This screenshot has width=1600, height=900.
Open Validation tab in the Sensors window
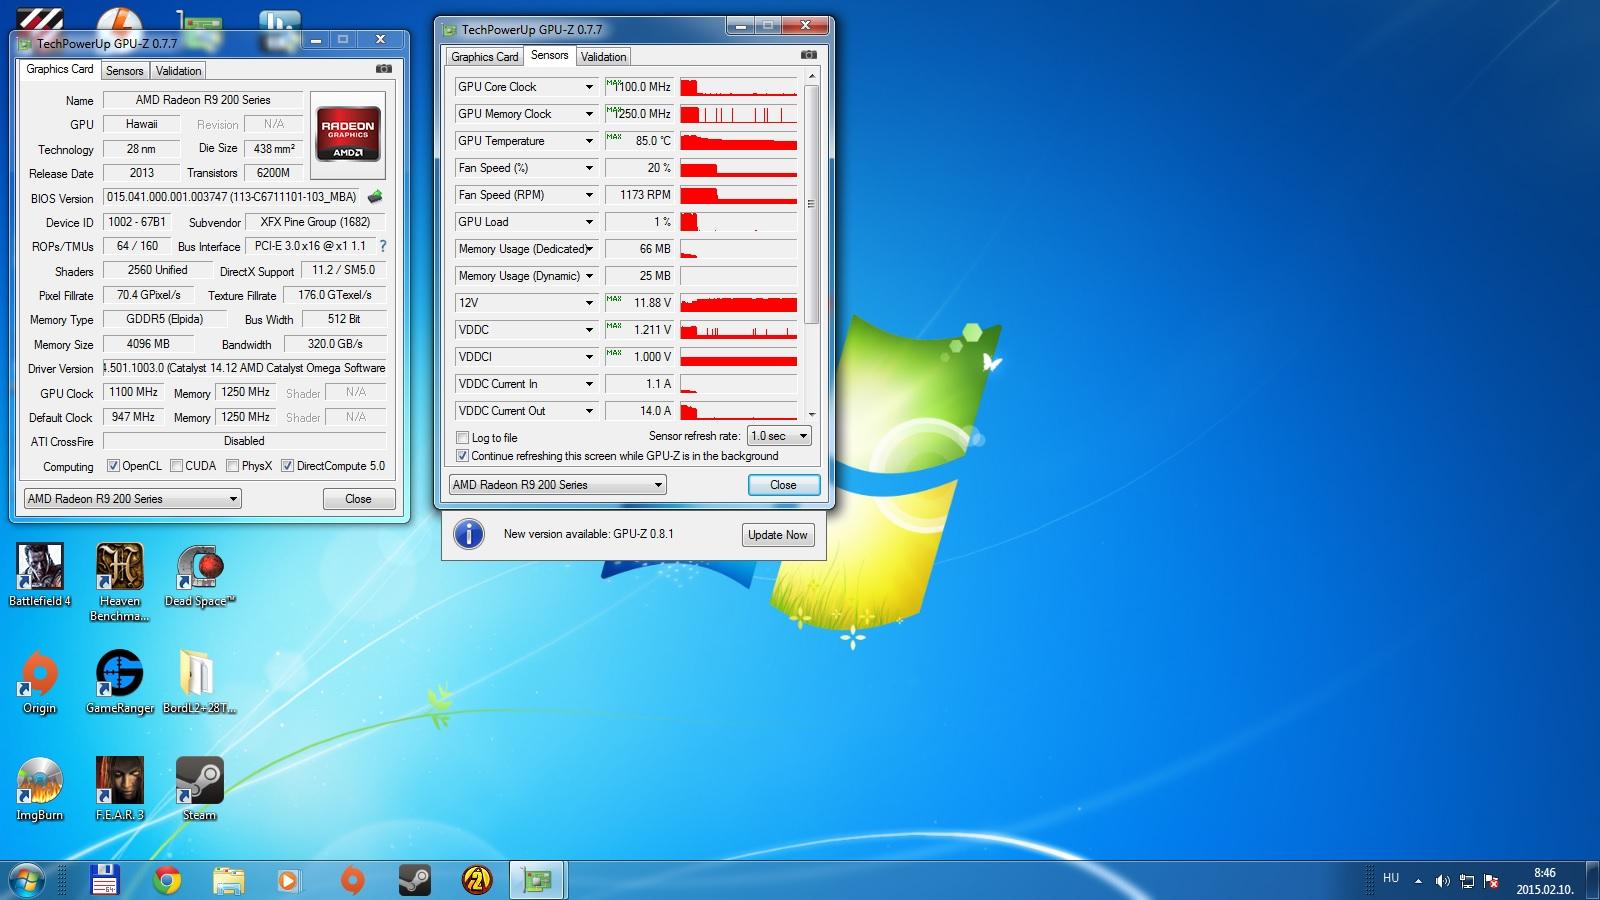tap(604, 57)
